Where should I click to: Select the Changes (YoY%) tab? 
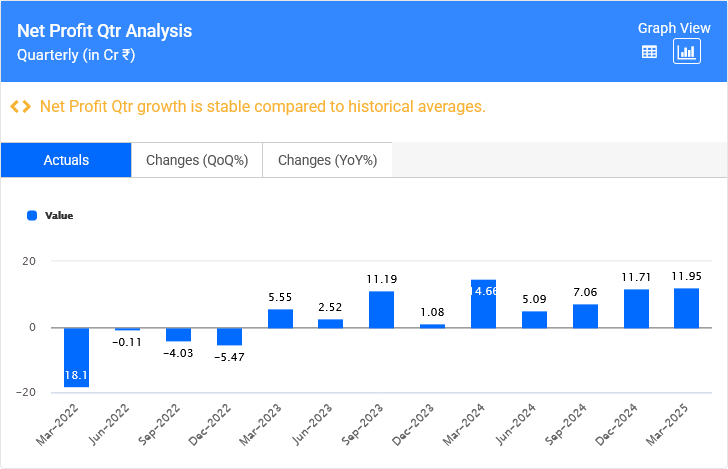coord(327,160)
